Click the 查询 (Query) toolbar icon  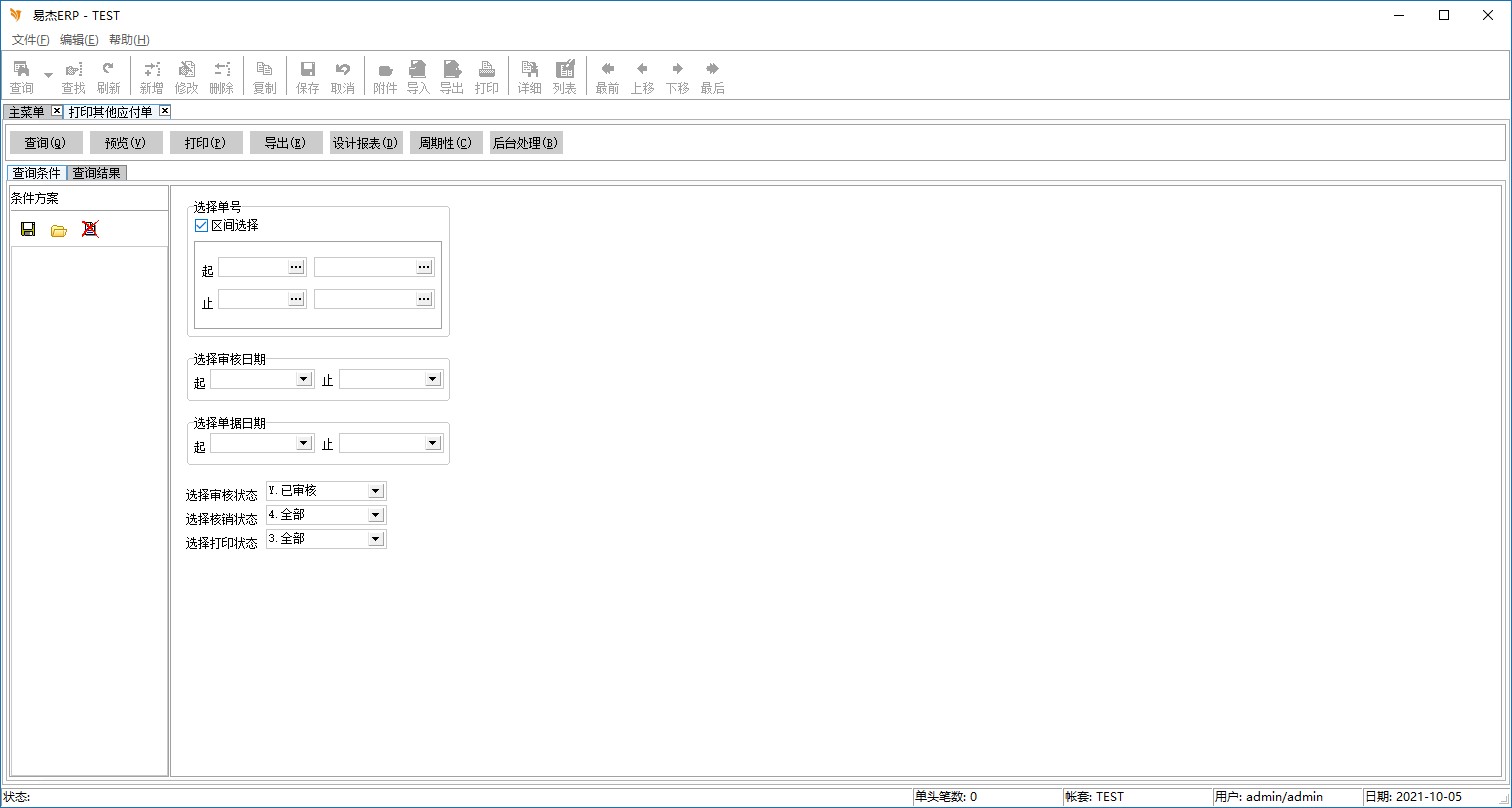click(x=21, y=76)
